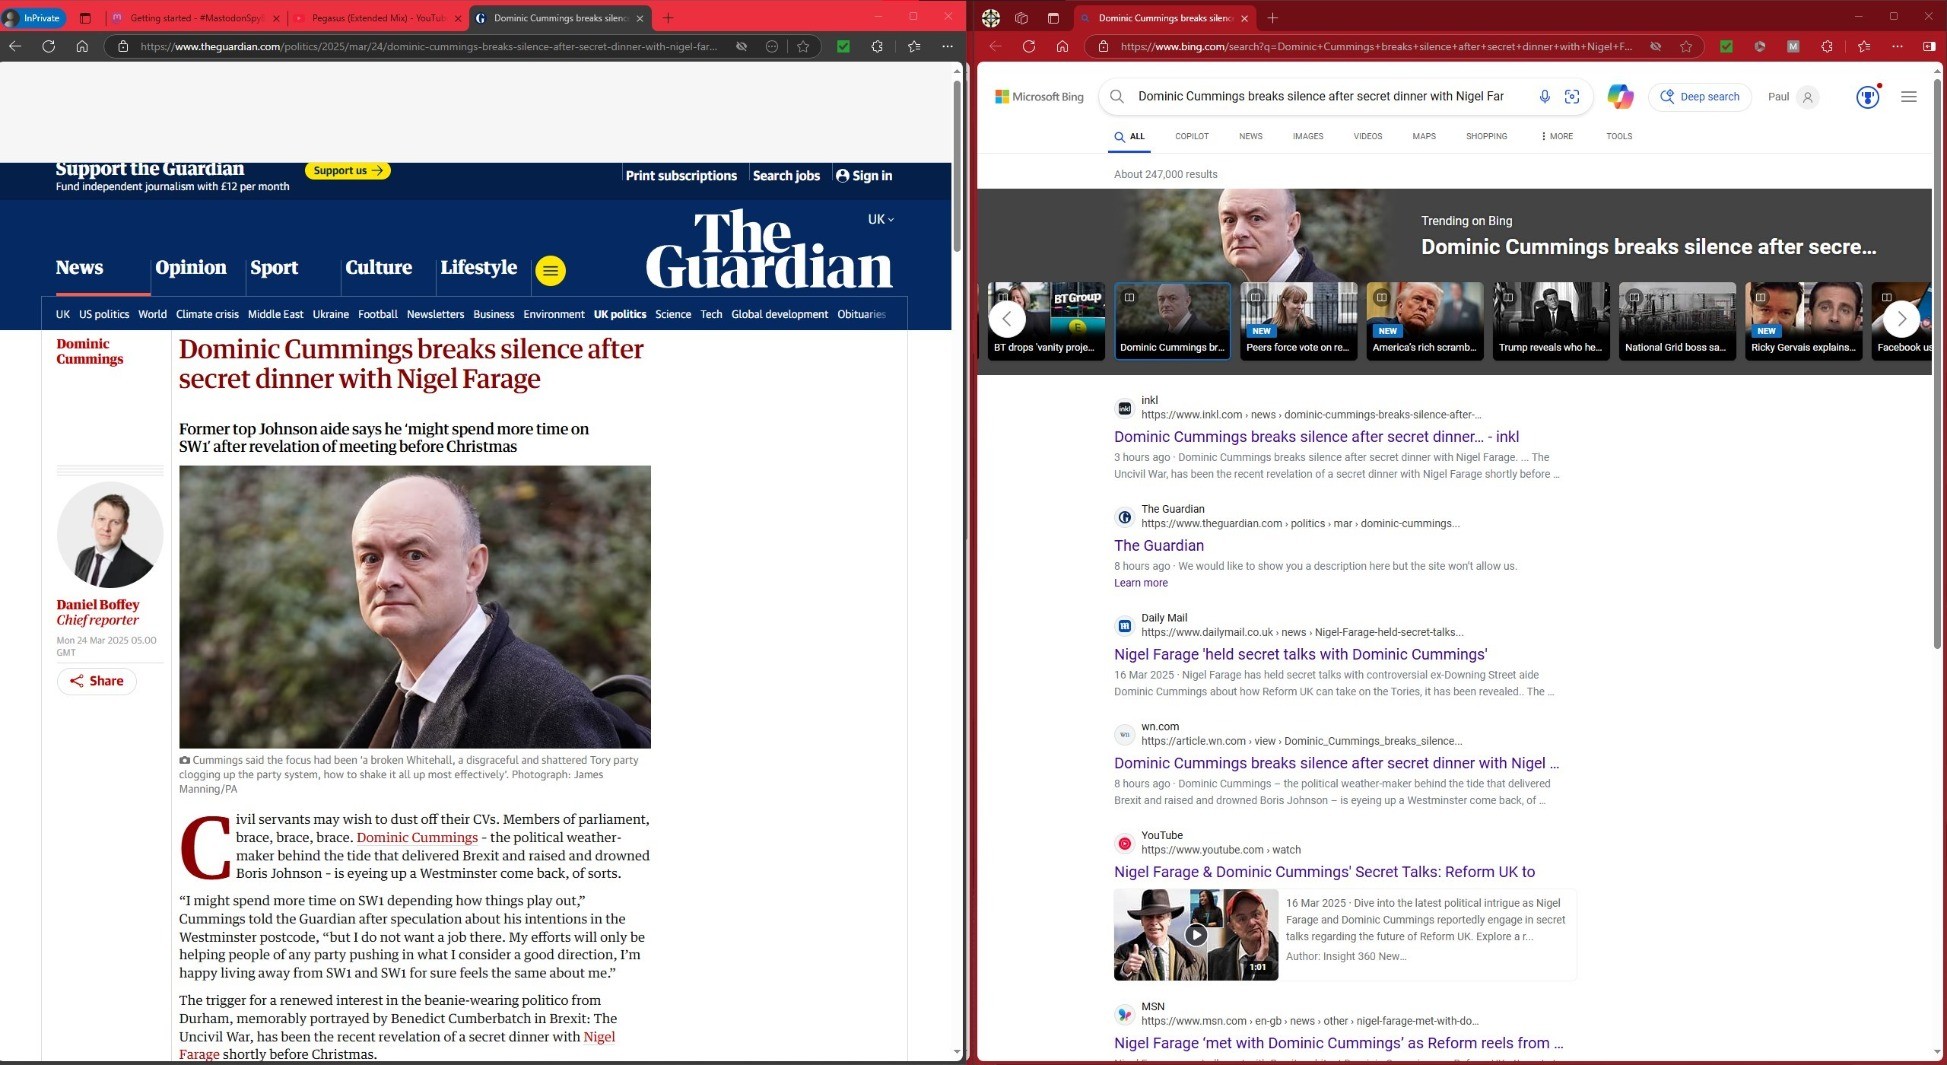Refresh the Bing search page
This screenshot has width=1947, height=1065.
click(x=1029, y=46)
